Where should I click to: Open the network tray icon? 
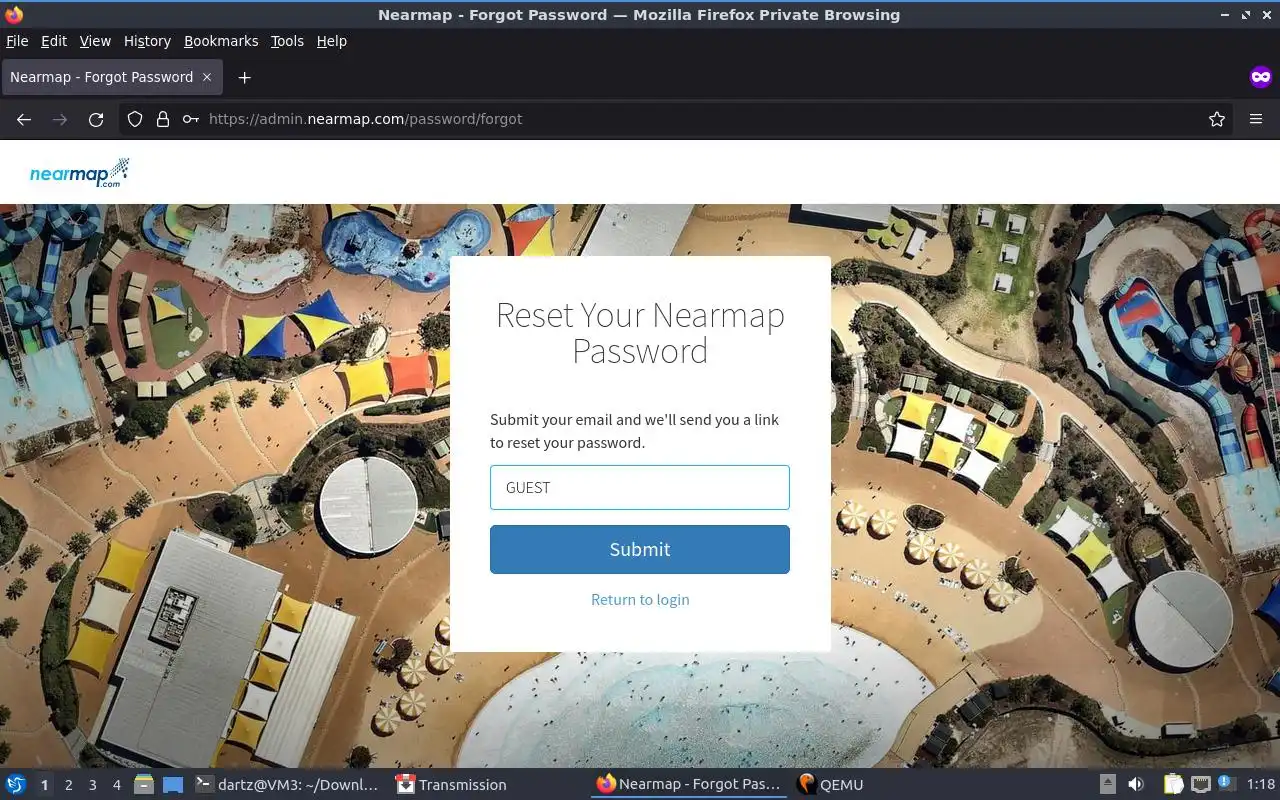tap(1201, 784)
